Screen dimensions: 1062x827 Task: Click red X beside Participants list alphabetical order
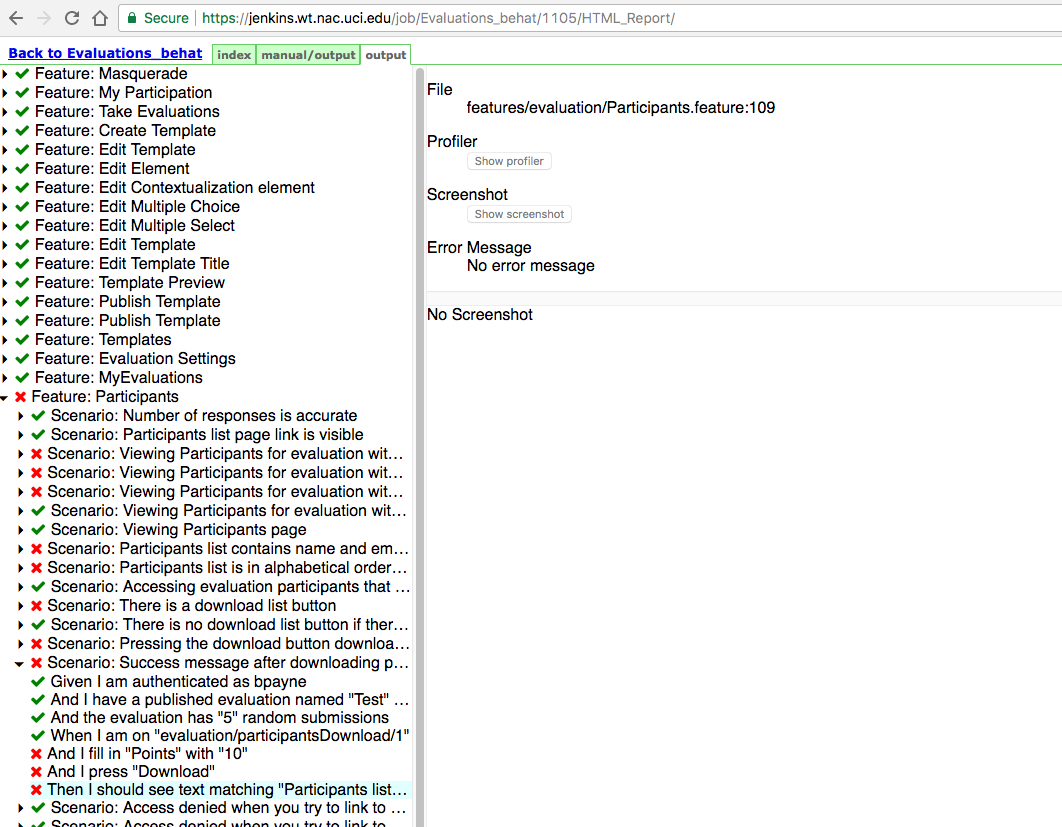[37, 568]
